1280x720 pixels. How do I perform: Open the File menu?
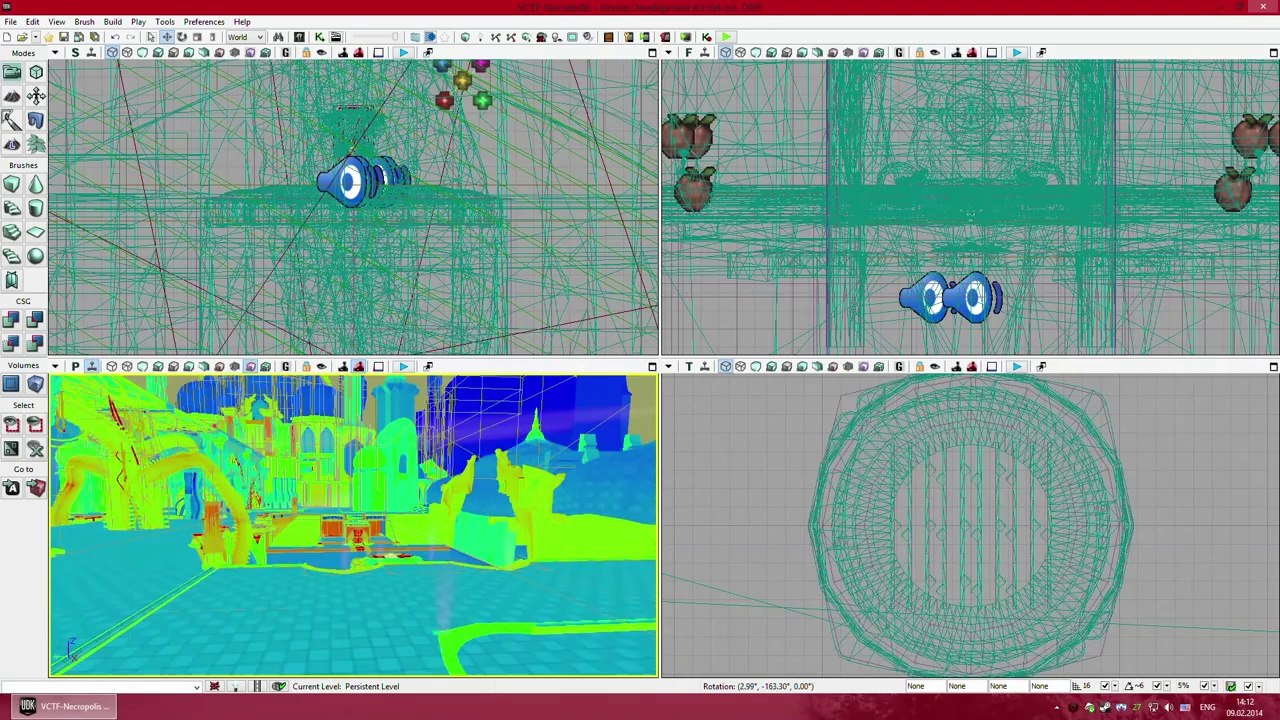pyautogui.click(x=10, y=21)
